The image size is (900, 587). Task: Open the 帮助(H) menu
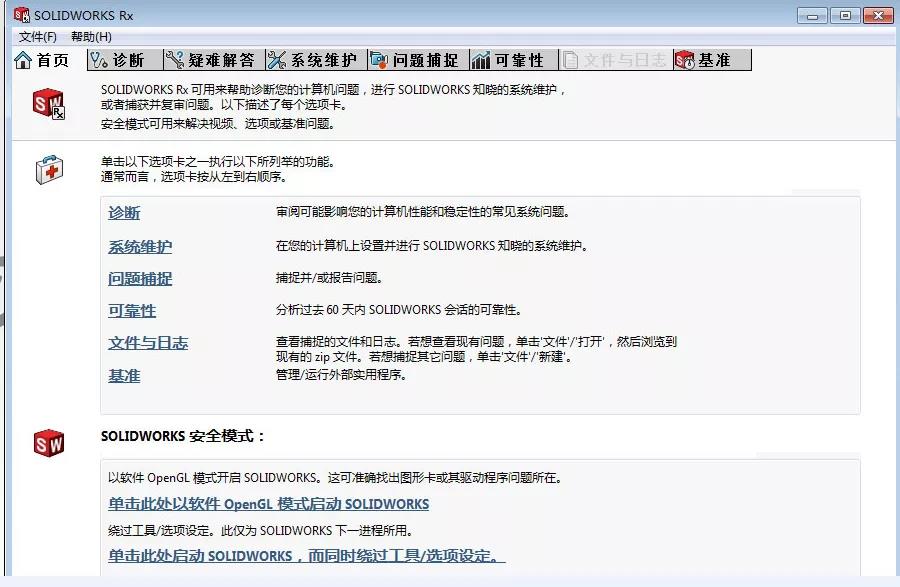point(91,37)
